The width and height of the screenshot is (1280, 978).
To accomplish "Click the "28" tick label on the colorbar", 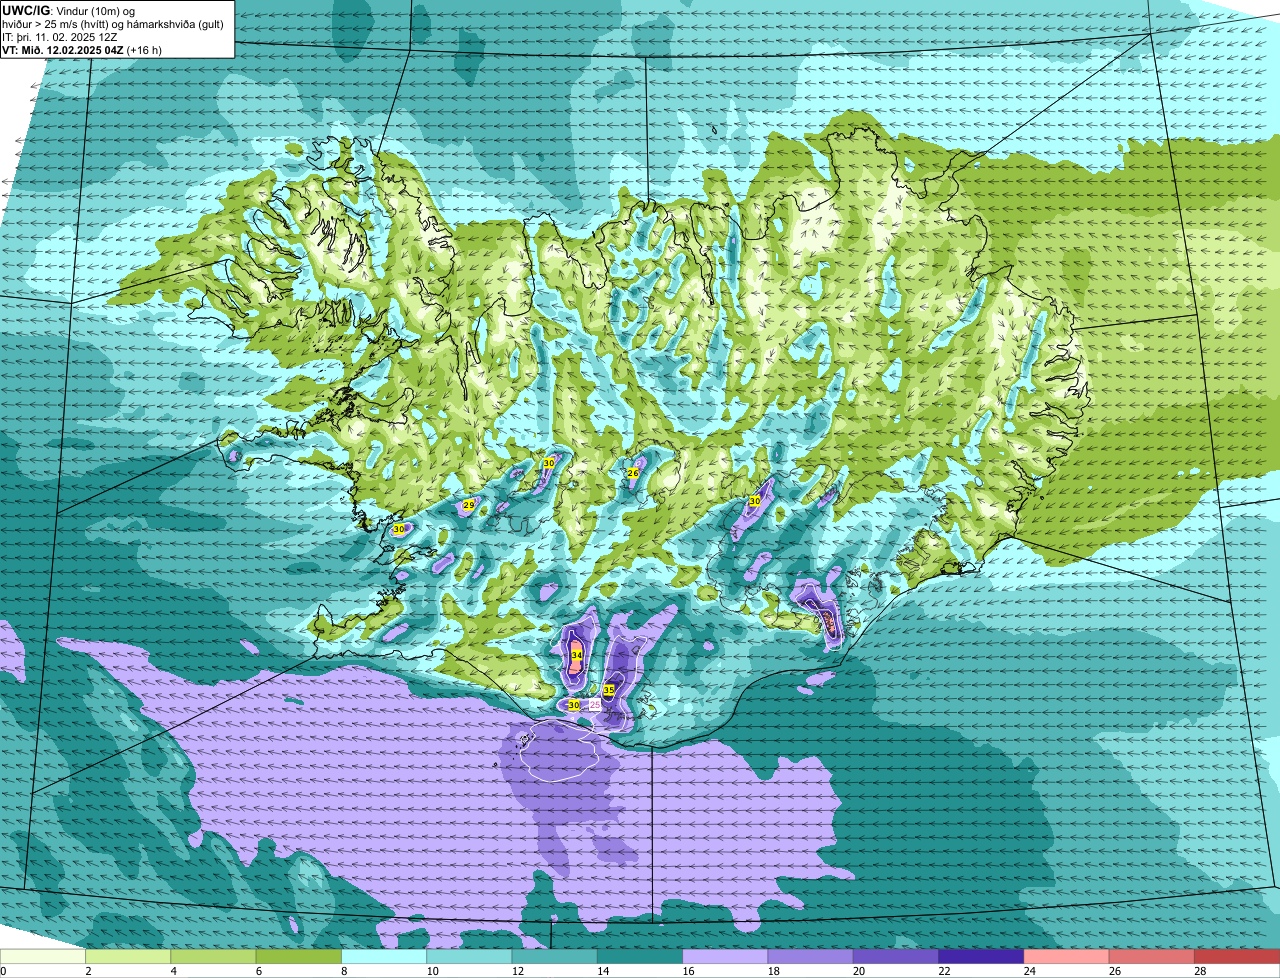I will [x=1200, y=971].
